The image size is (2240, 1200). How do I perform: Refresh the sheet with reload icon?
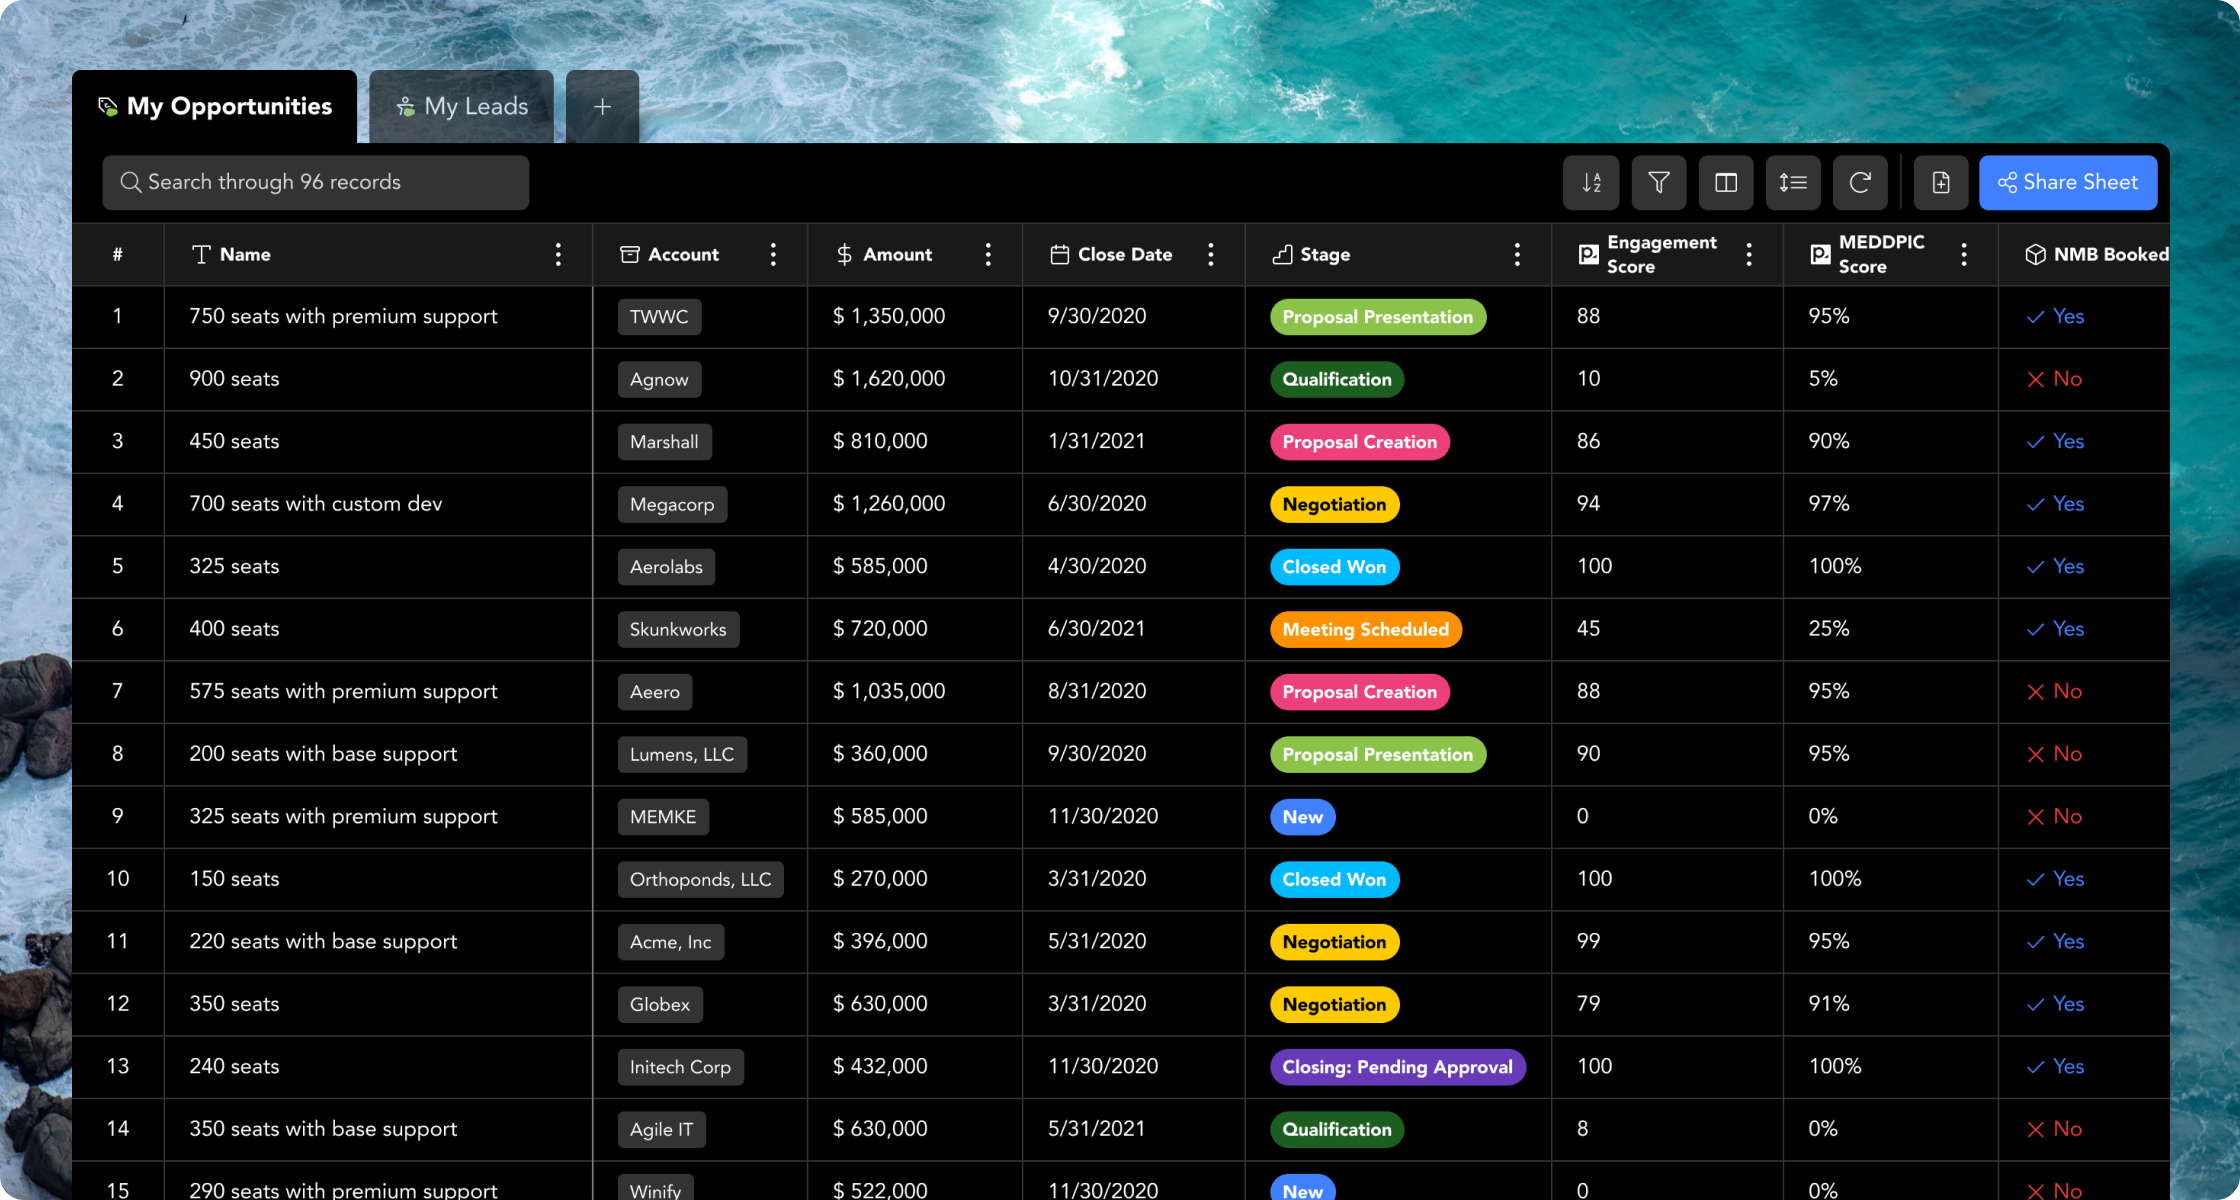(1860, 183)
